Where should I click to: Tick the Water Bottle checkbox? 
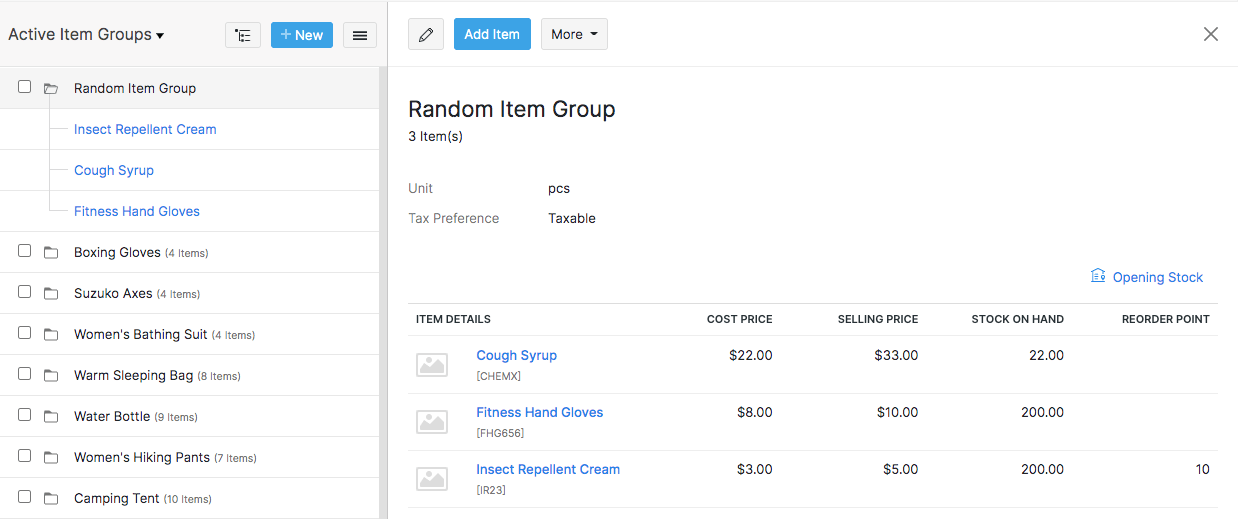click(25, 415)
